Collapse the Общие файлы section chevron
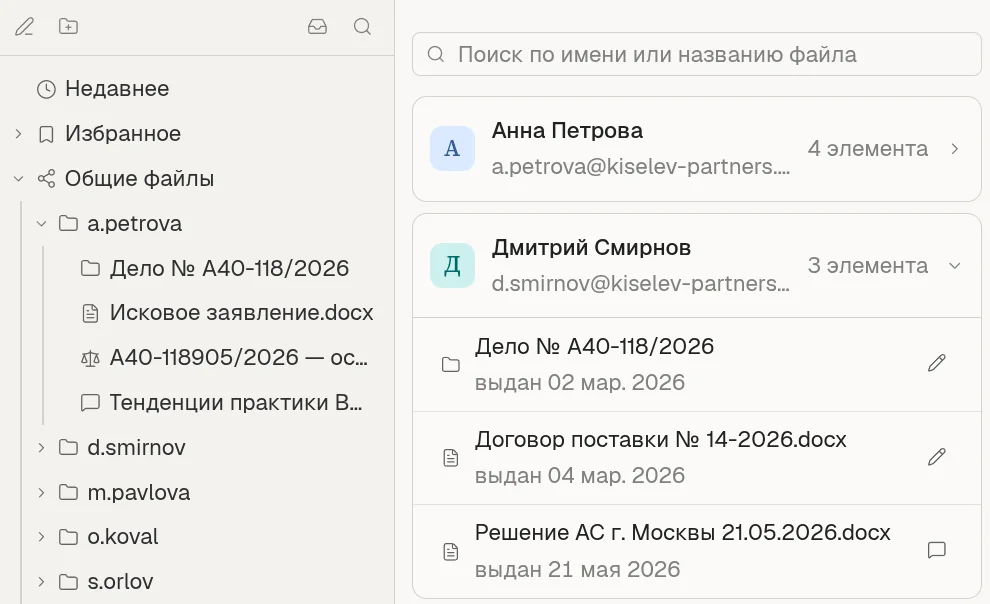This screenshot has height=604, width=990. tap(18, 179)
